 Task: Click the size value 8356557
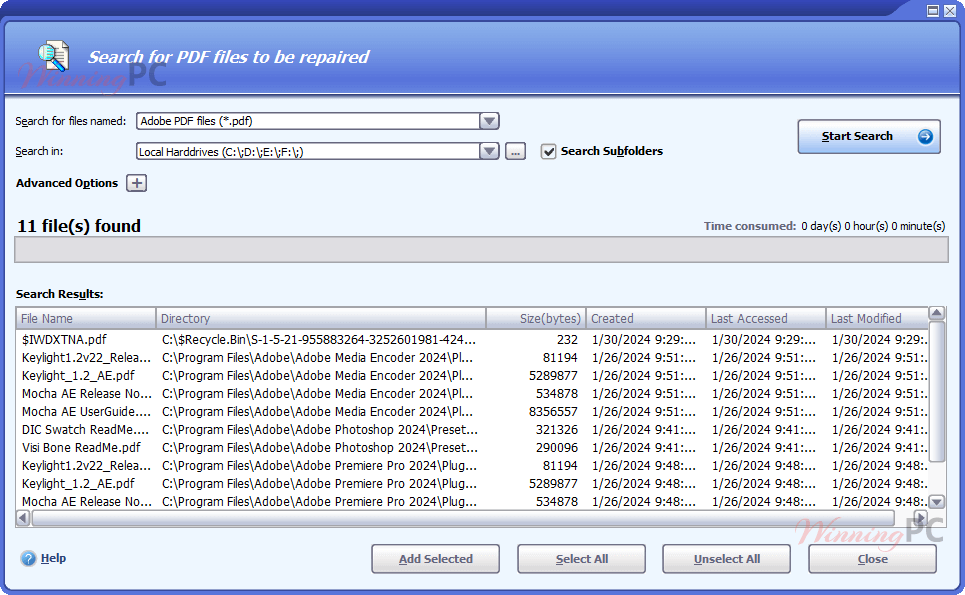coord(553,412)
